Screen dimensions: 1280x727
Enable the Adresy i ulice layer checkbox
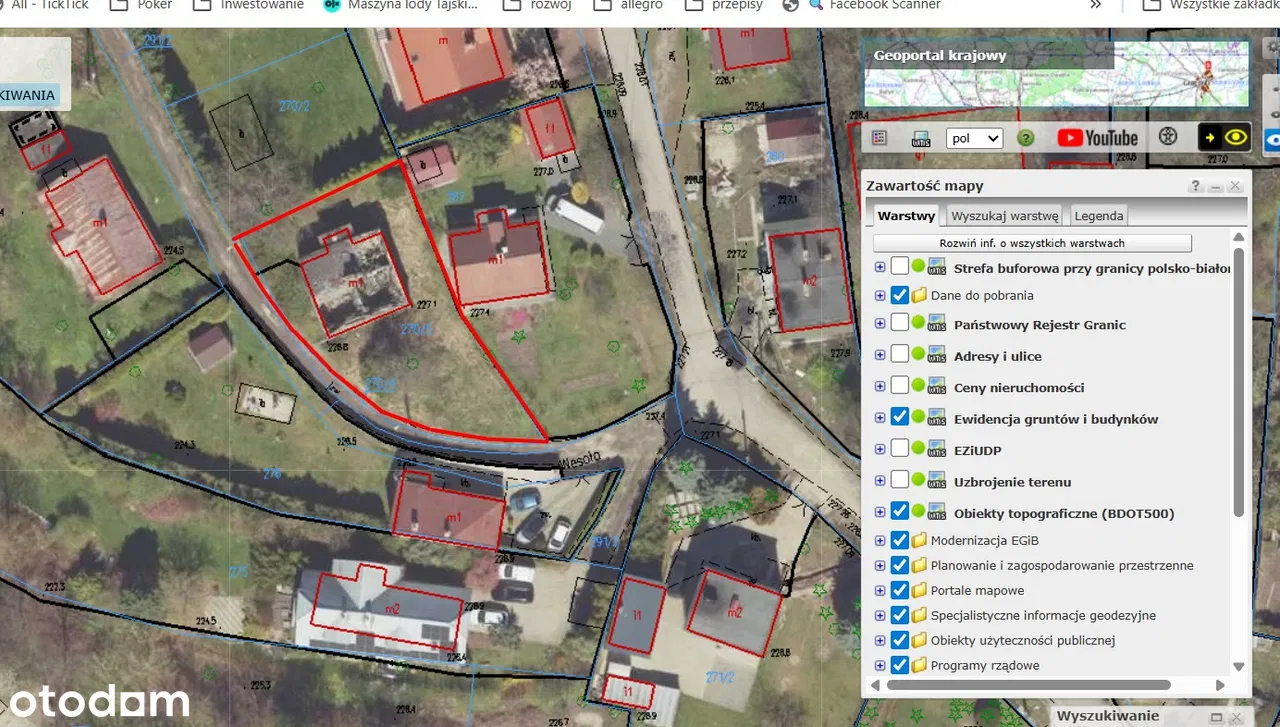(x=900, y=354)
